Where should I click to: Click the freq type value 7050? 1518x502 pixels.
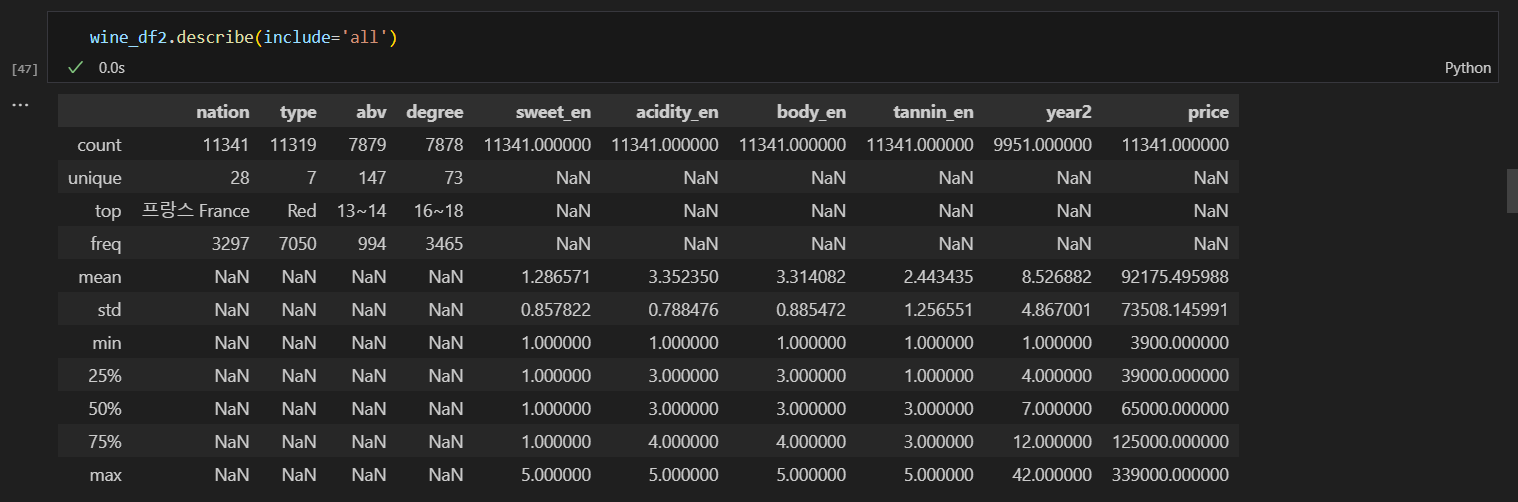pyautogui.click(x=297, y=244)
